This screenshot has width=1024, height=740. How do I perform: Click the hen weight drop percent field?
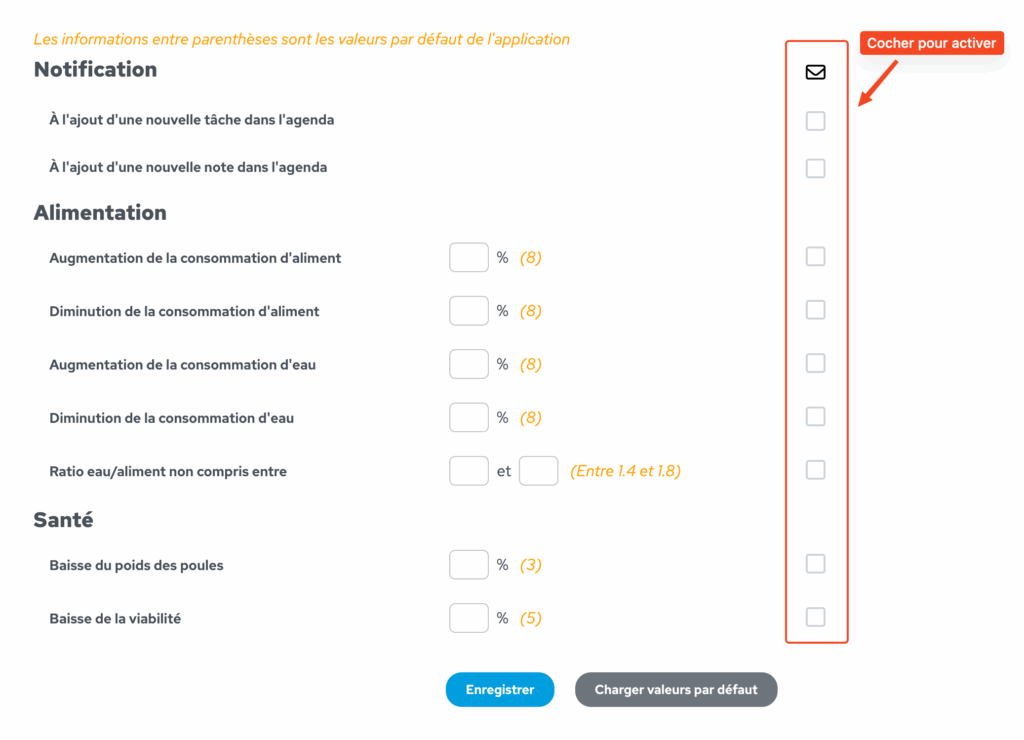[x=469, y=565]
